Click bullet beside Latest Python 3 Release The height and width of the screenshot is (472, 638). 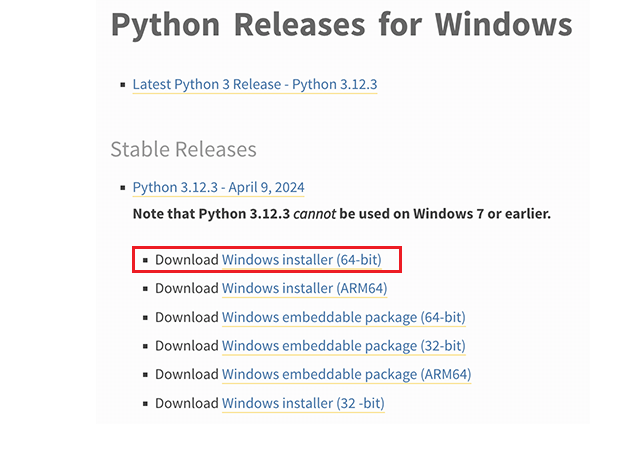123,85
